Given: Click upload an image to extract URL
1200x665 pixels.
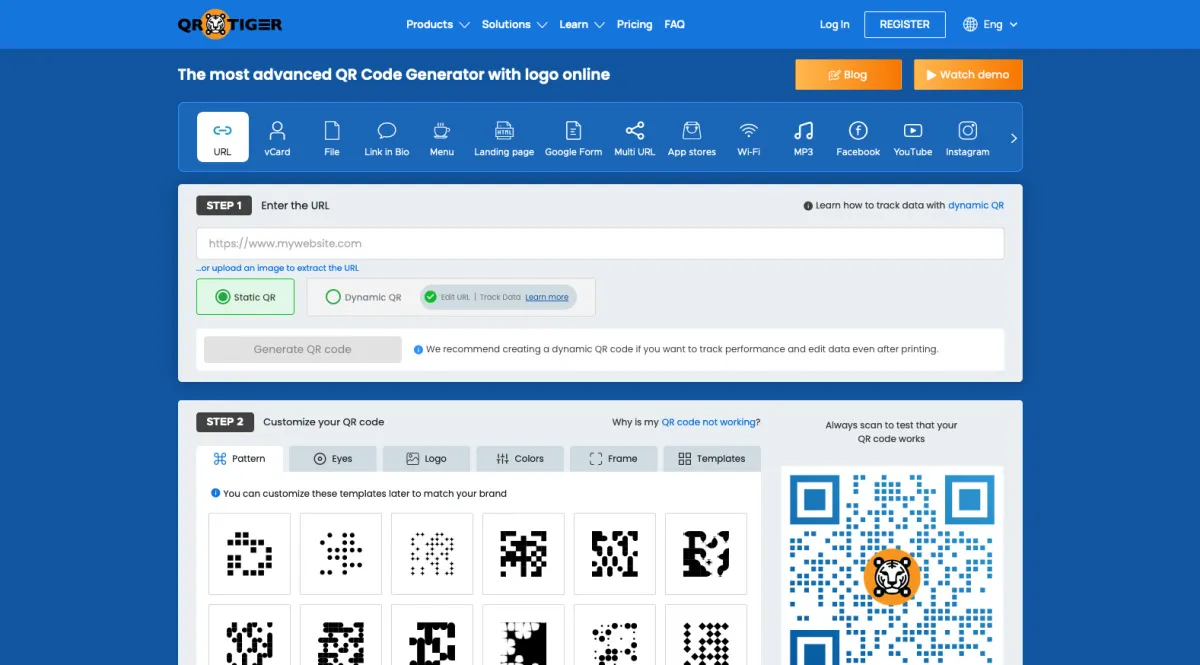Looking at the screenshot, I should coord(278,268).
